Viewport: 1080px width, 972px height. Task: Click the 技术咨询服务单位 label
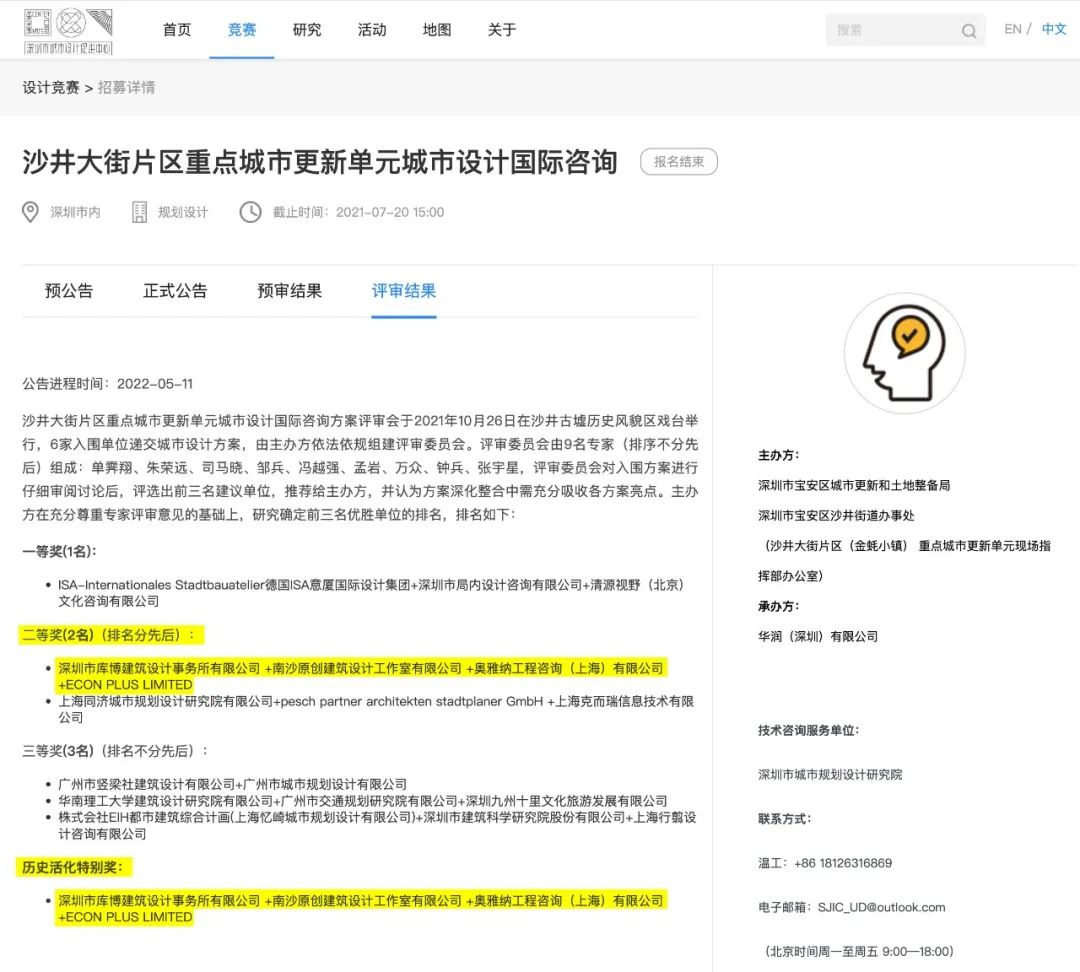pos(809,731)
